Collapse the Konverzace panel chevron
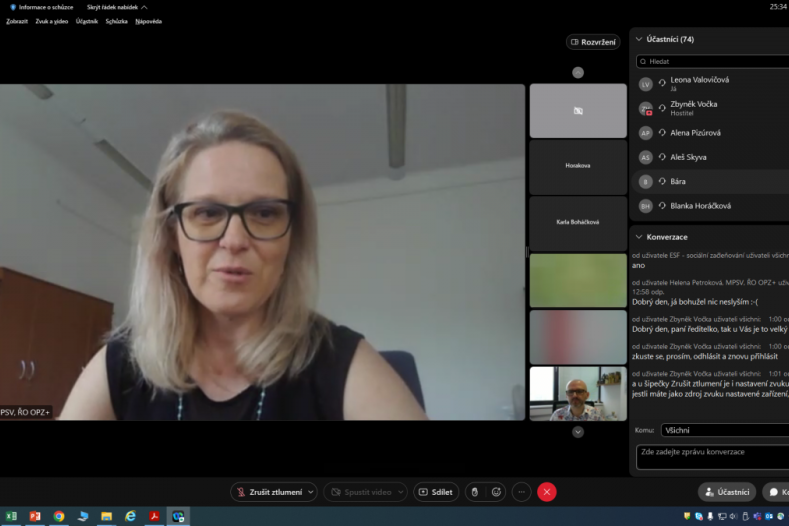The height and width of the screenshot is (526, 789). (639, 237)
